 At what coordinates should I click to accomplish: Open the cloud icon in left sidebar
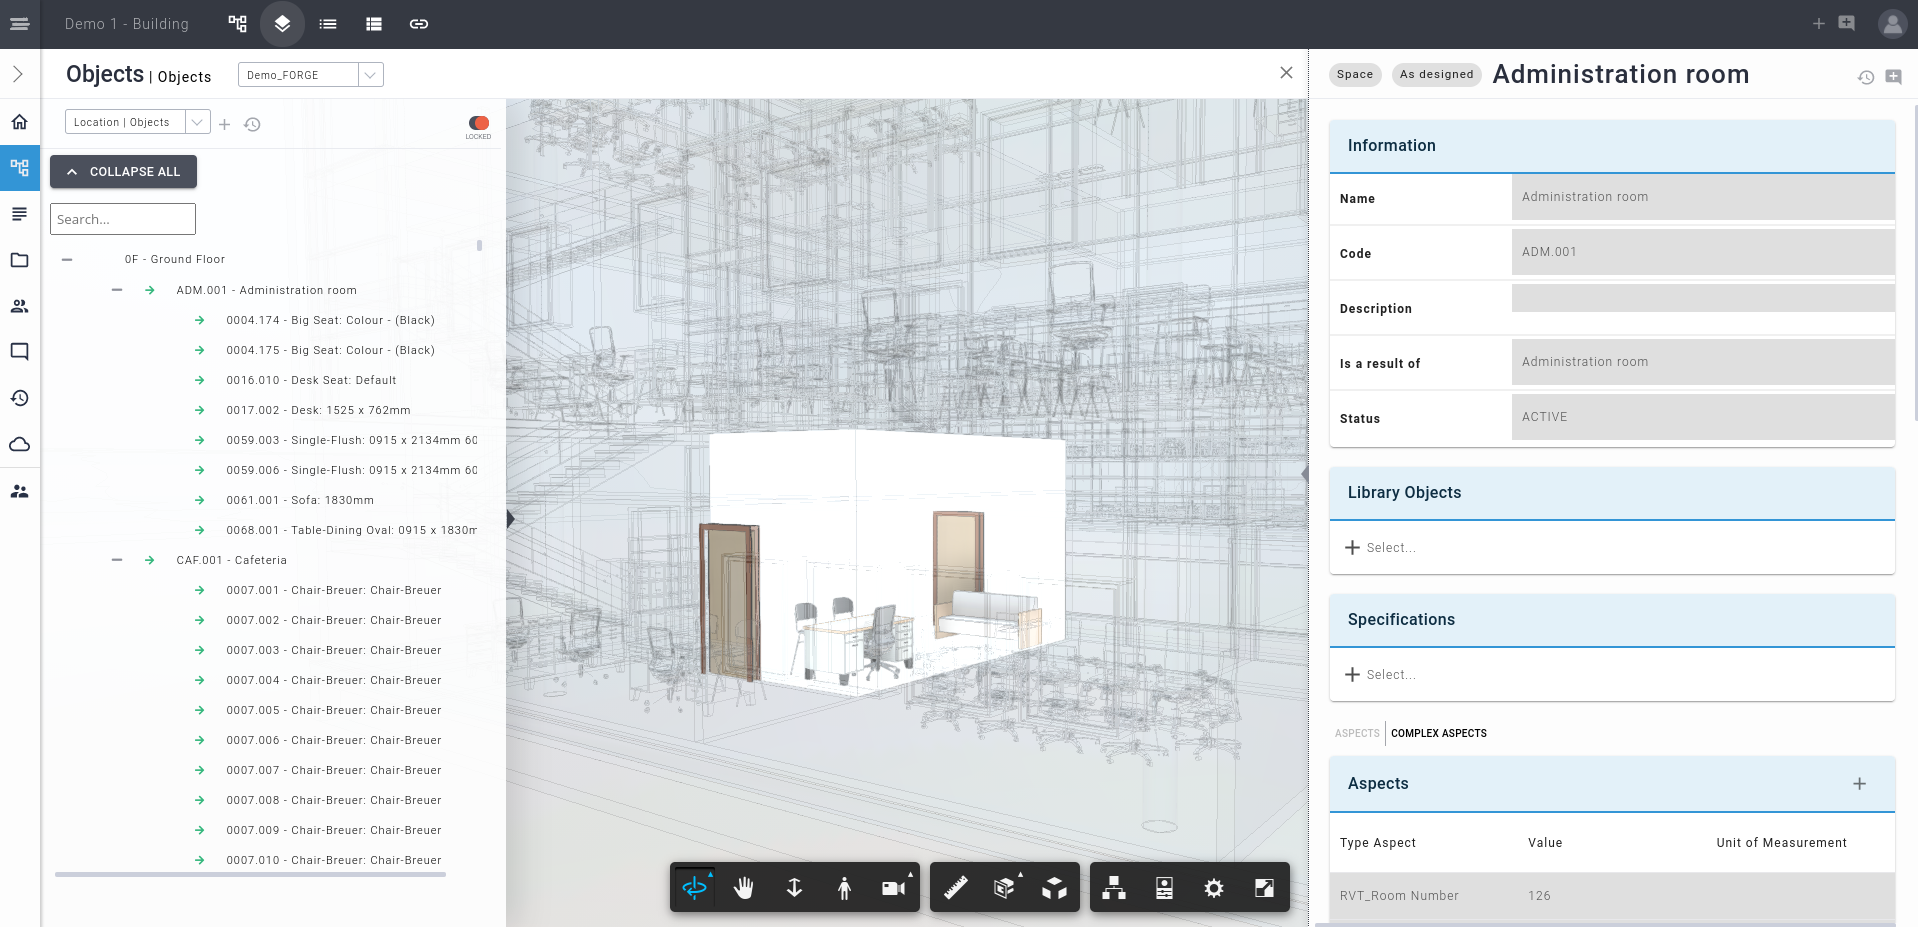(x=20, y=444)
